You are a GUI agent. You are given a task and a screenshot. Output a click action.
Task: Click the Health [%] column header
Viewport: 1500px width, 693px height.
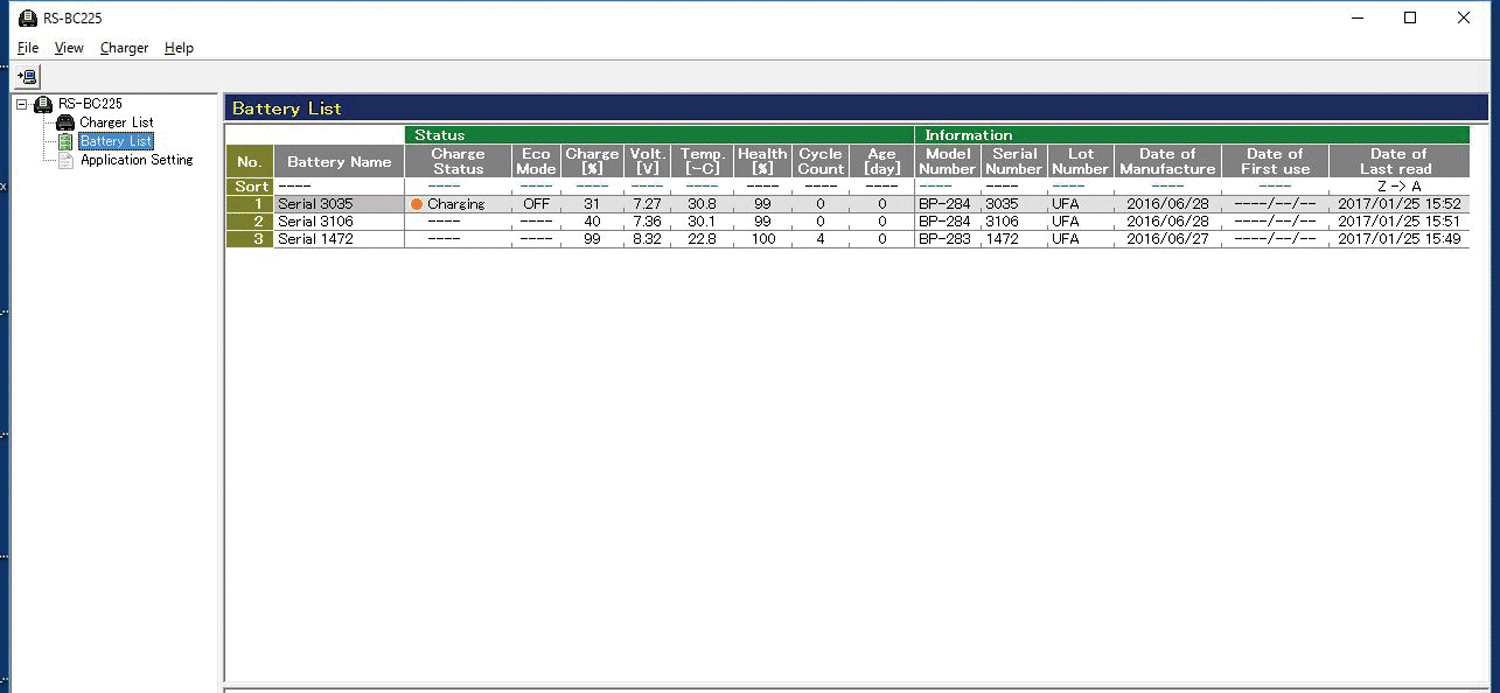coord(762,161)
